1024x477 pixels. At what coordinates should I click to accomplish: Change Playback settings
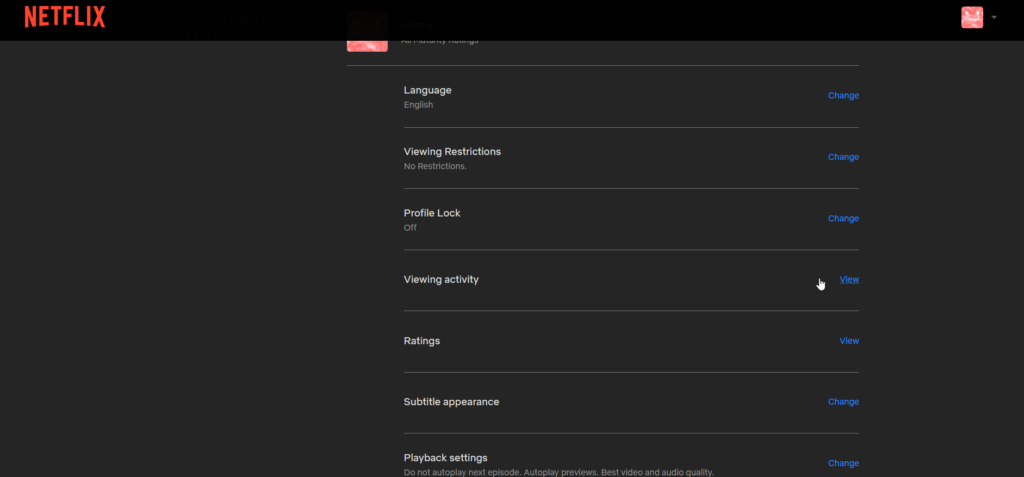point(843,463)
